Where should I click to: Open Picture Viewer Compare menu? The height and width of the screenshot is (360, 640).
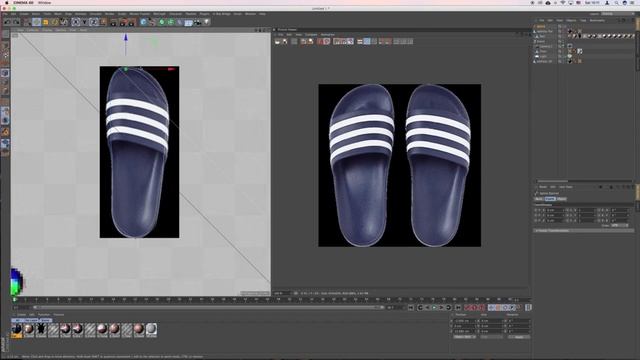(x=311, y=35)
